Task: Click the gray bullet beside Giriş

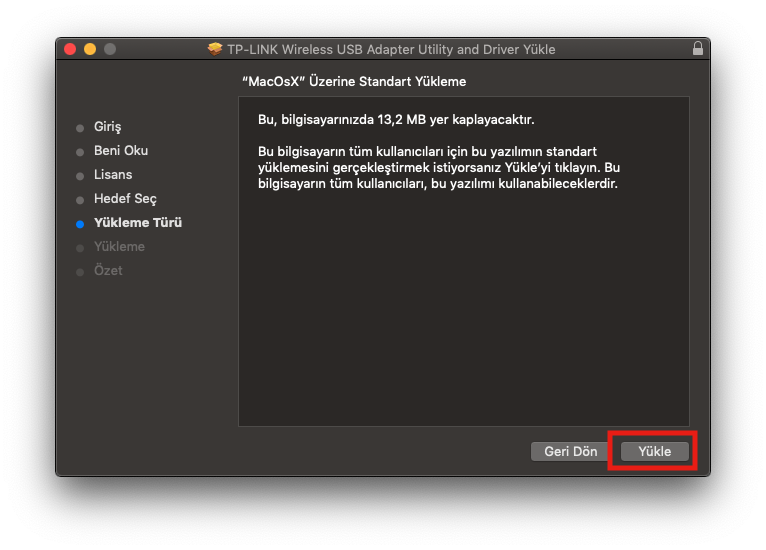Action: (80, 128)
